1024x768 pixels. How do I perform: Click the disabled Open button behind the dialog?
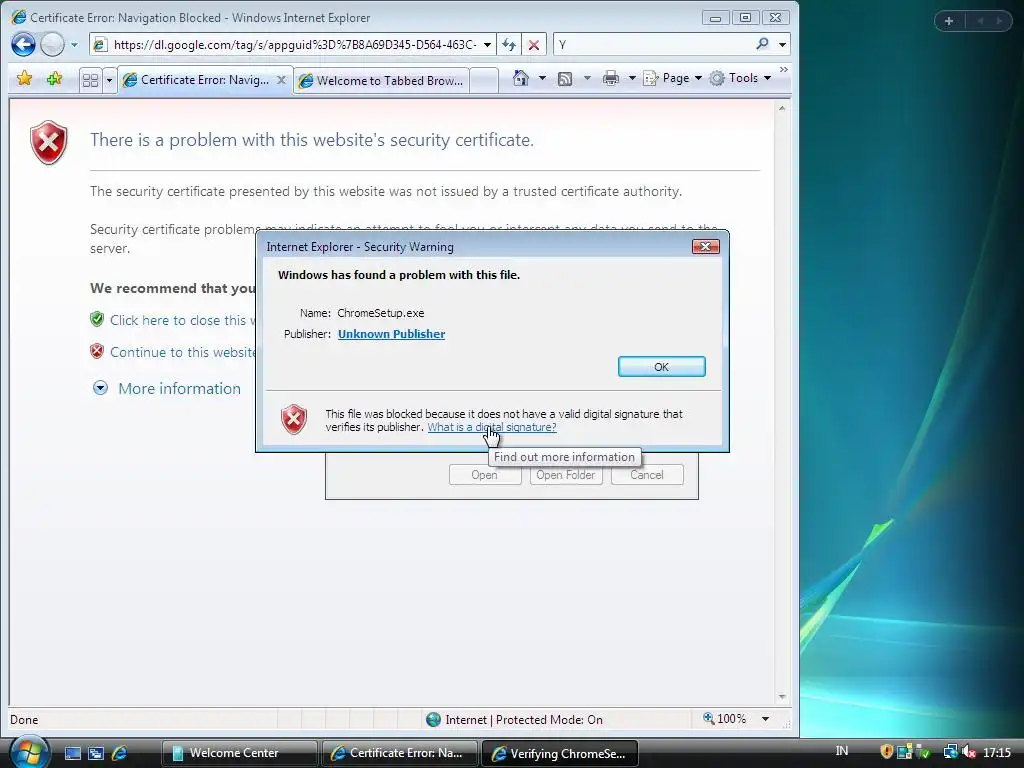(485, 475)
